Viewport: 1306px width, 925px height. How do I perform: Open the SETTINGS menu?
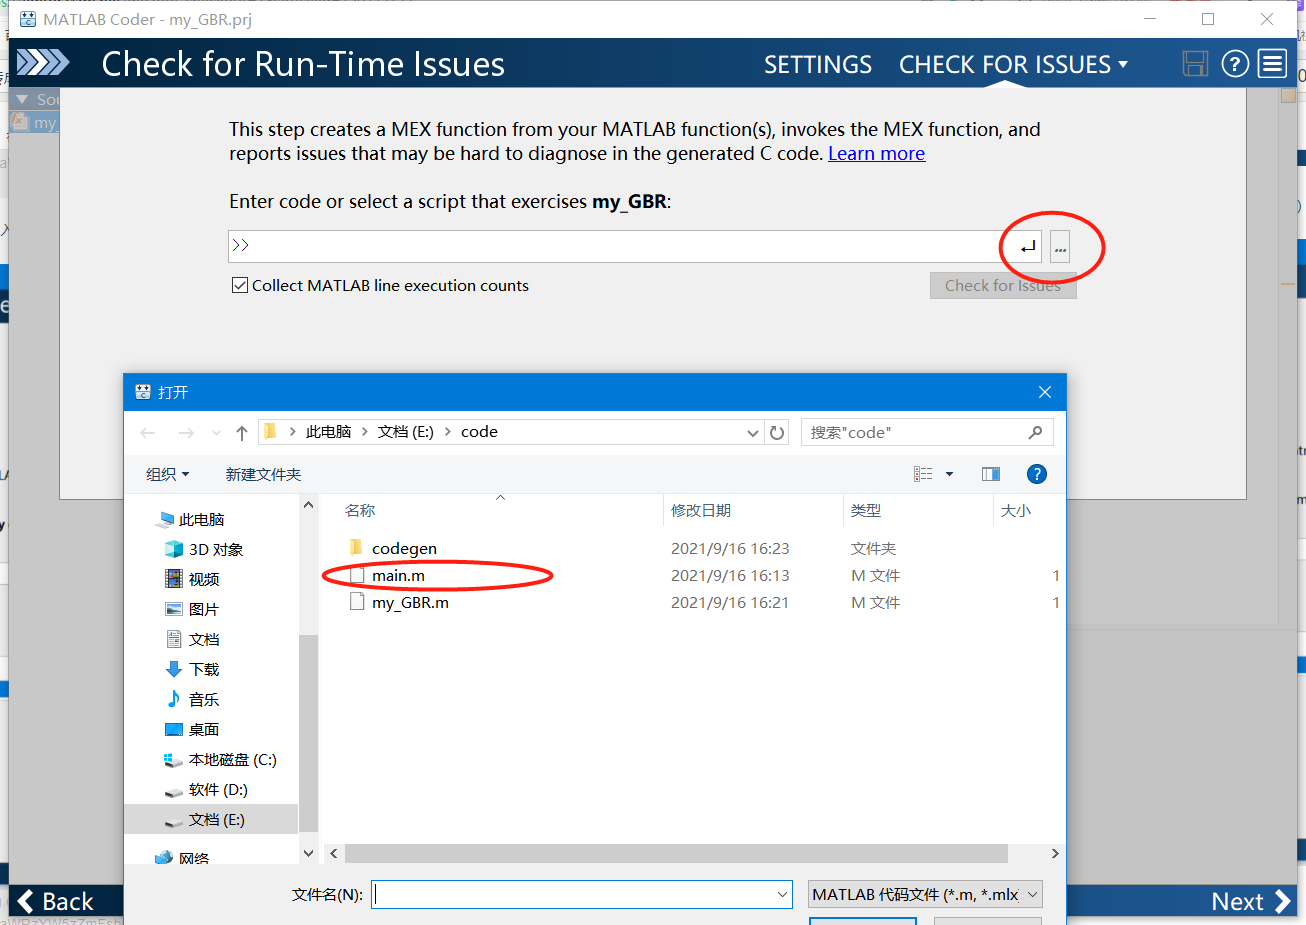[818, 64]
